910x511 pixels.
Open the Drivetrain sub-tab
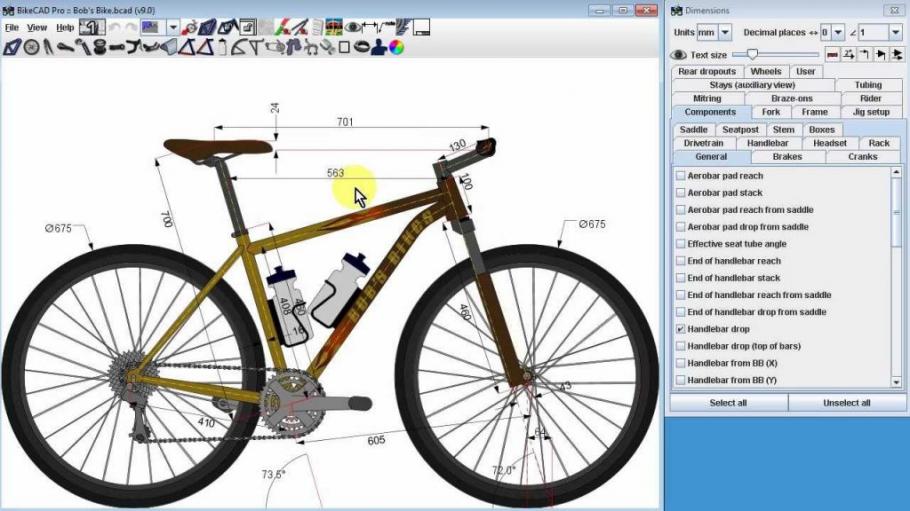tap(703, 143)
